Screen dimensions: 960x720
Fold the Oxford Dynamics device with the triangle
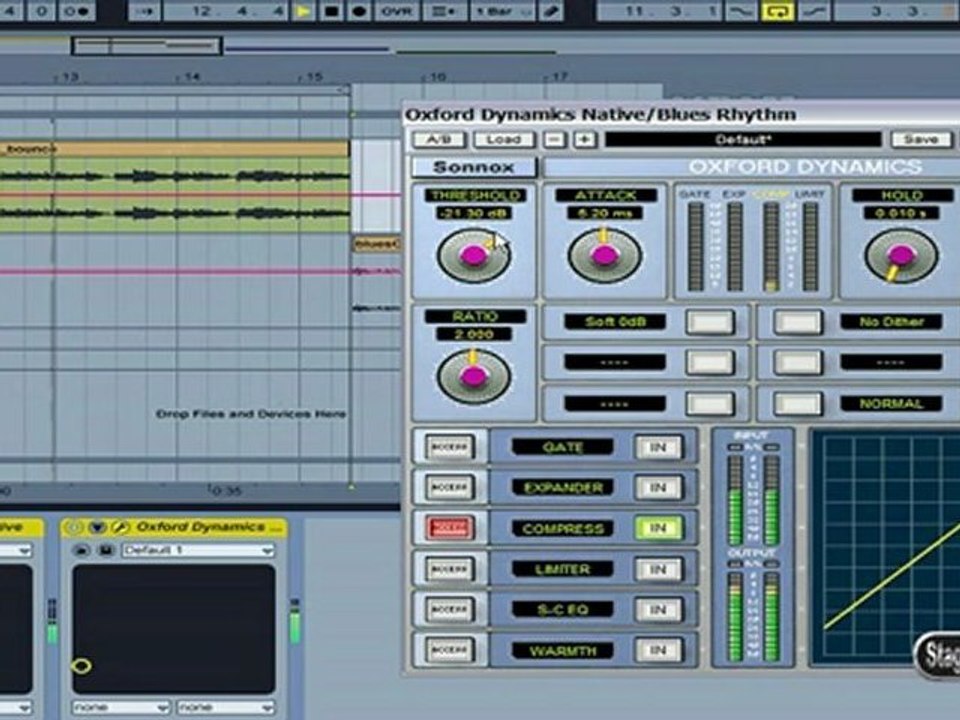(x=97, y=527)
